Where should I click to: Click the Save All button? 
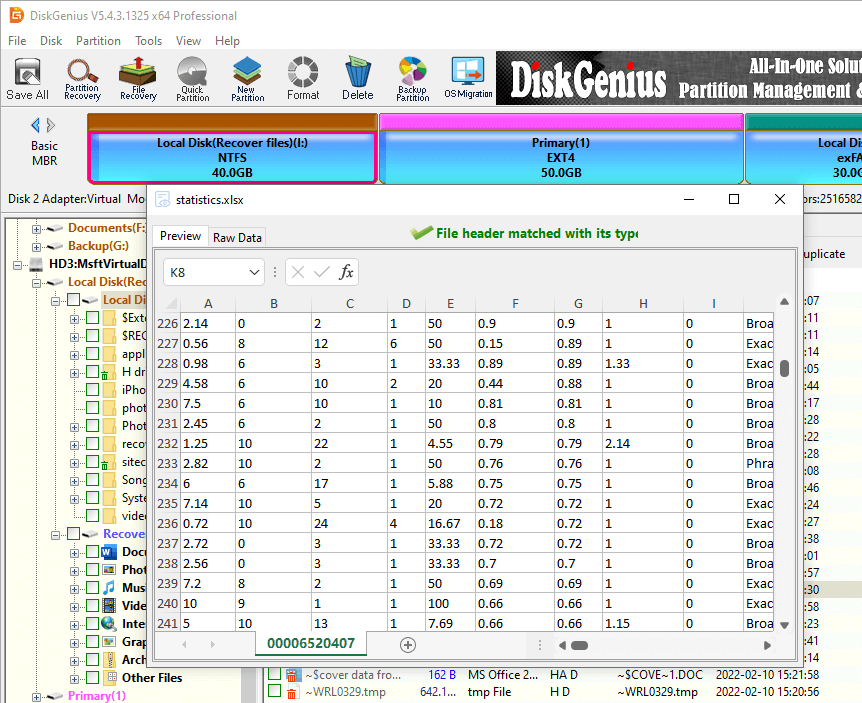pyautogui.click(x=27, y=77)
